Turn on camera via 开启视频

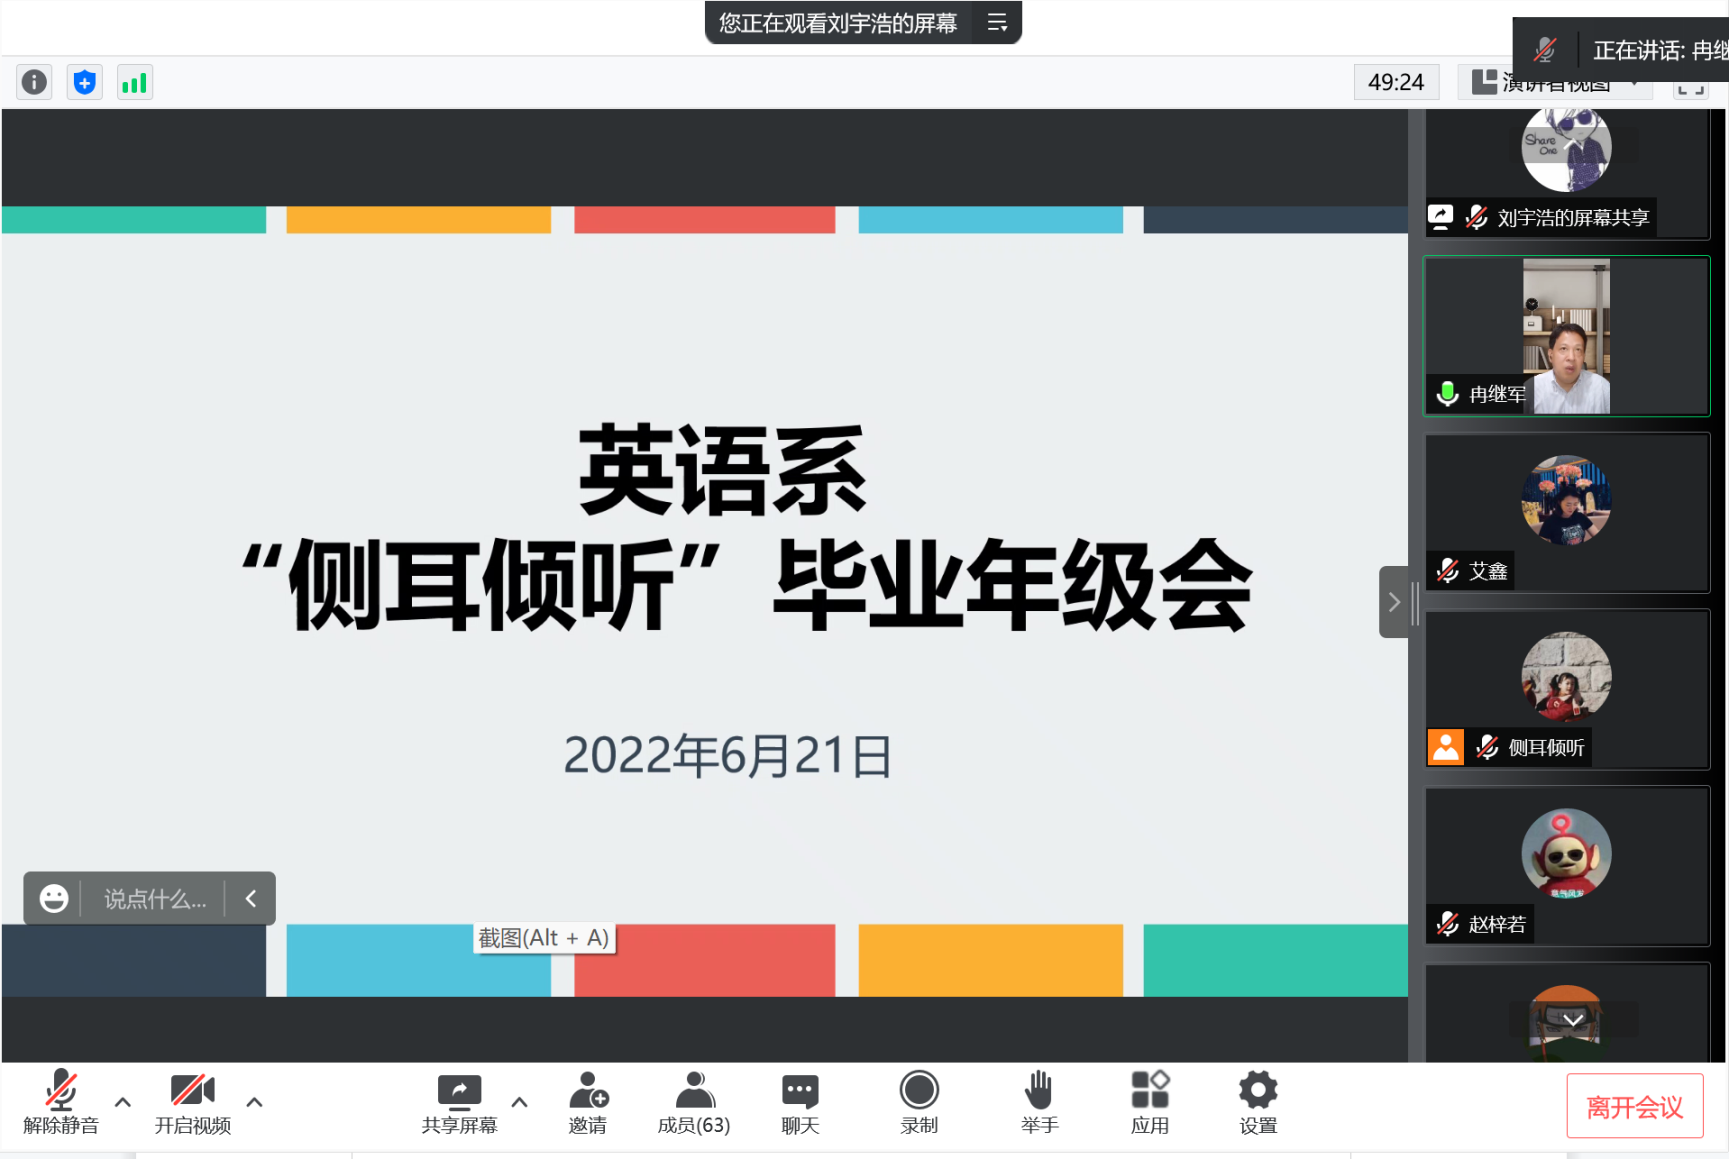(192, 1102)
